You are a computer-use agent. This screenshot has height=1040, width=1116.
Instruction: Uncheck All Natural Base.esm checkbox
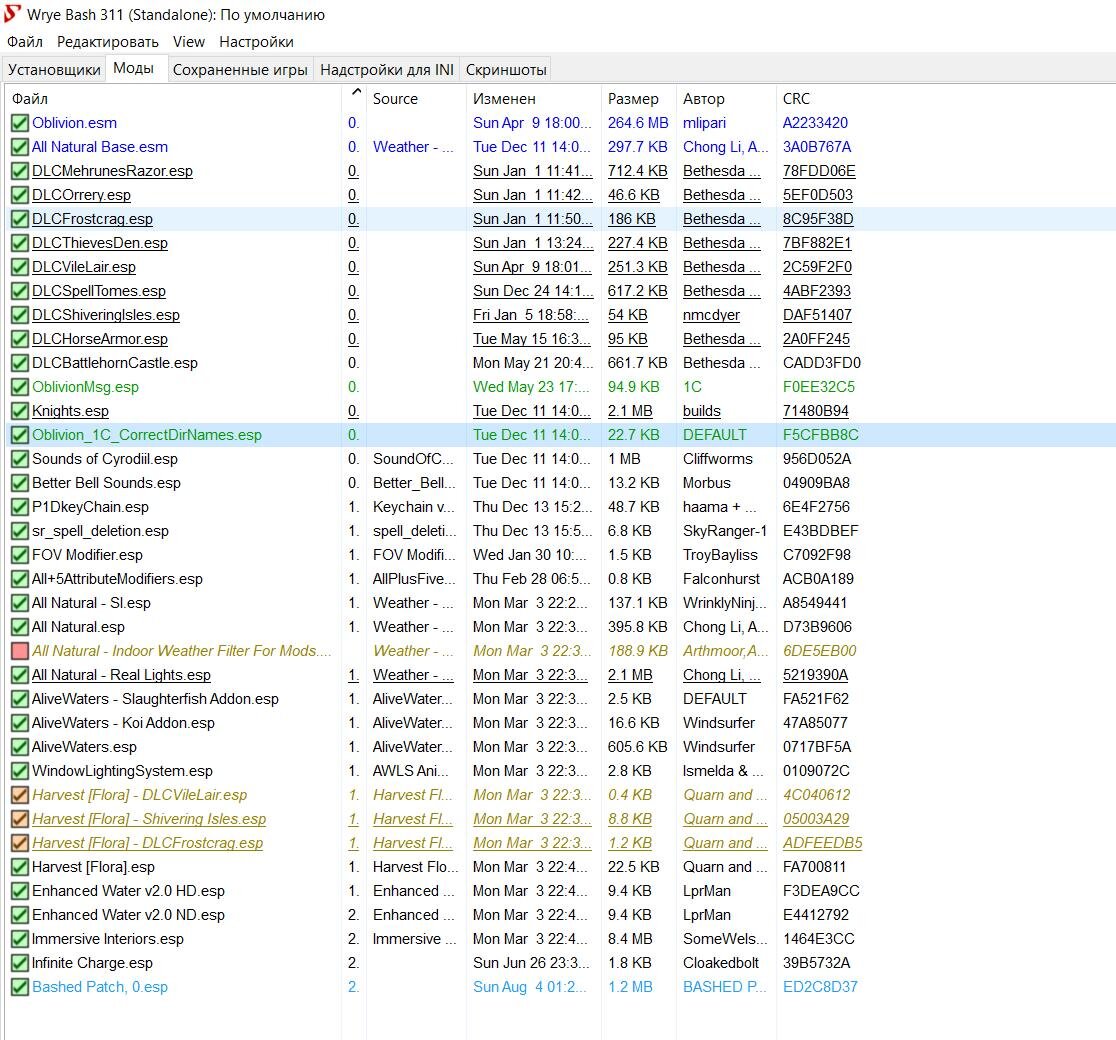(x=20, y=147)
